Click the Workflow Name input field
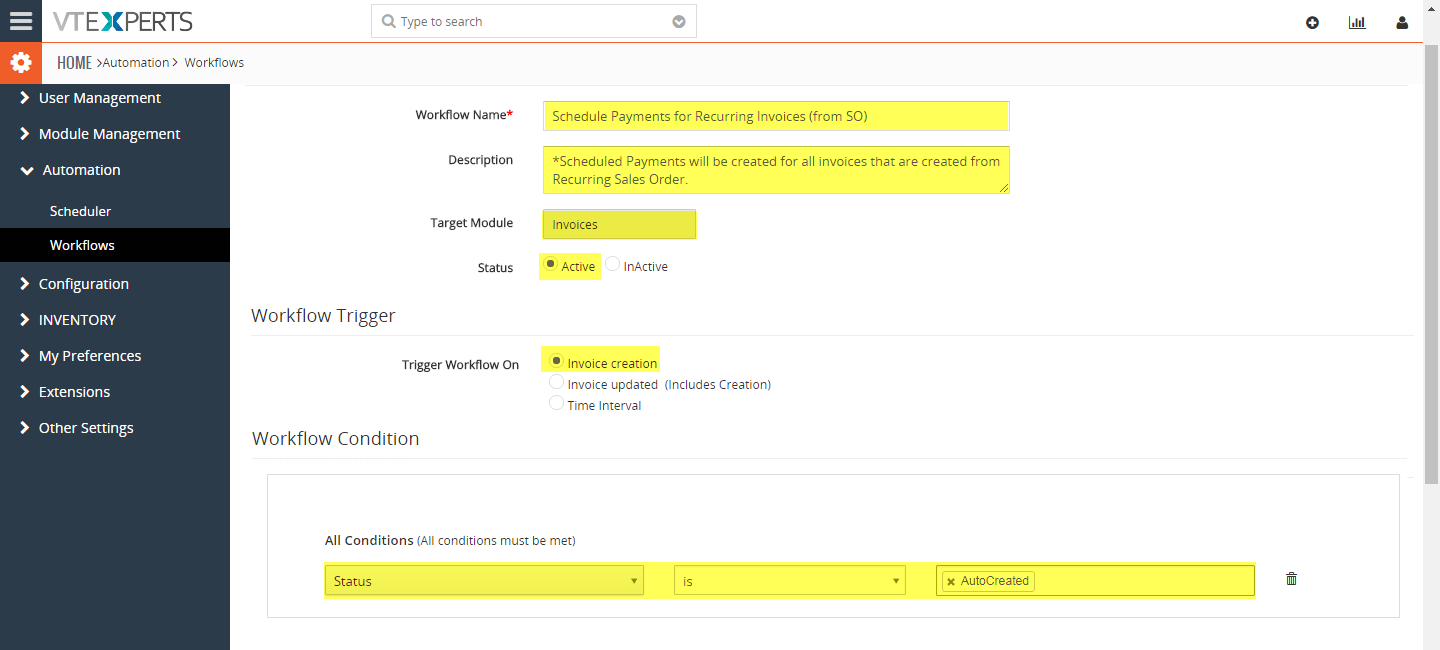 click(776, 115)
